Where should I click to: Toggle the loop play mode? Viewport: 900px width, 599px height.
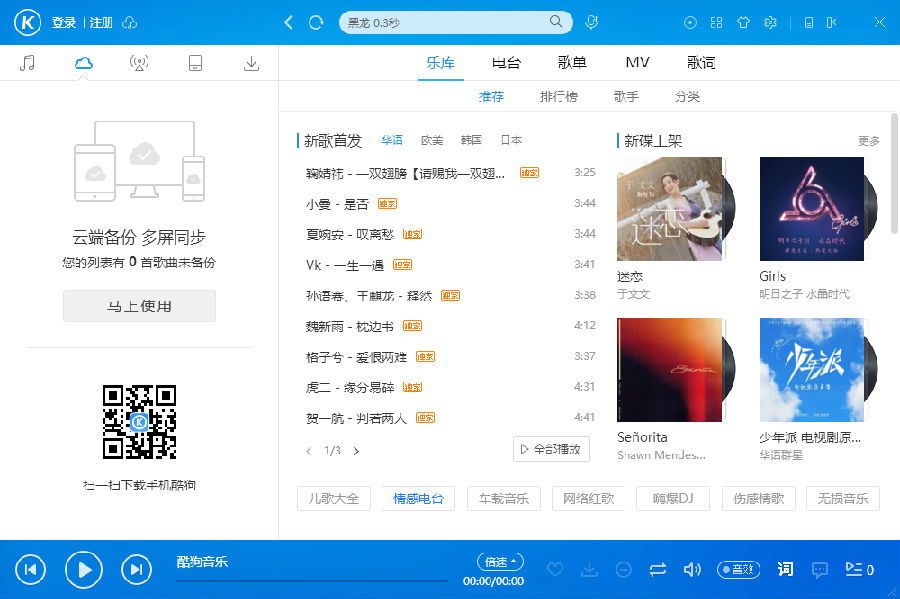click(658, 569)
